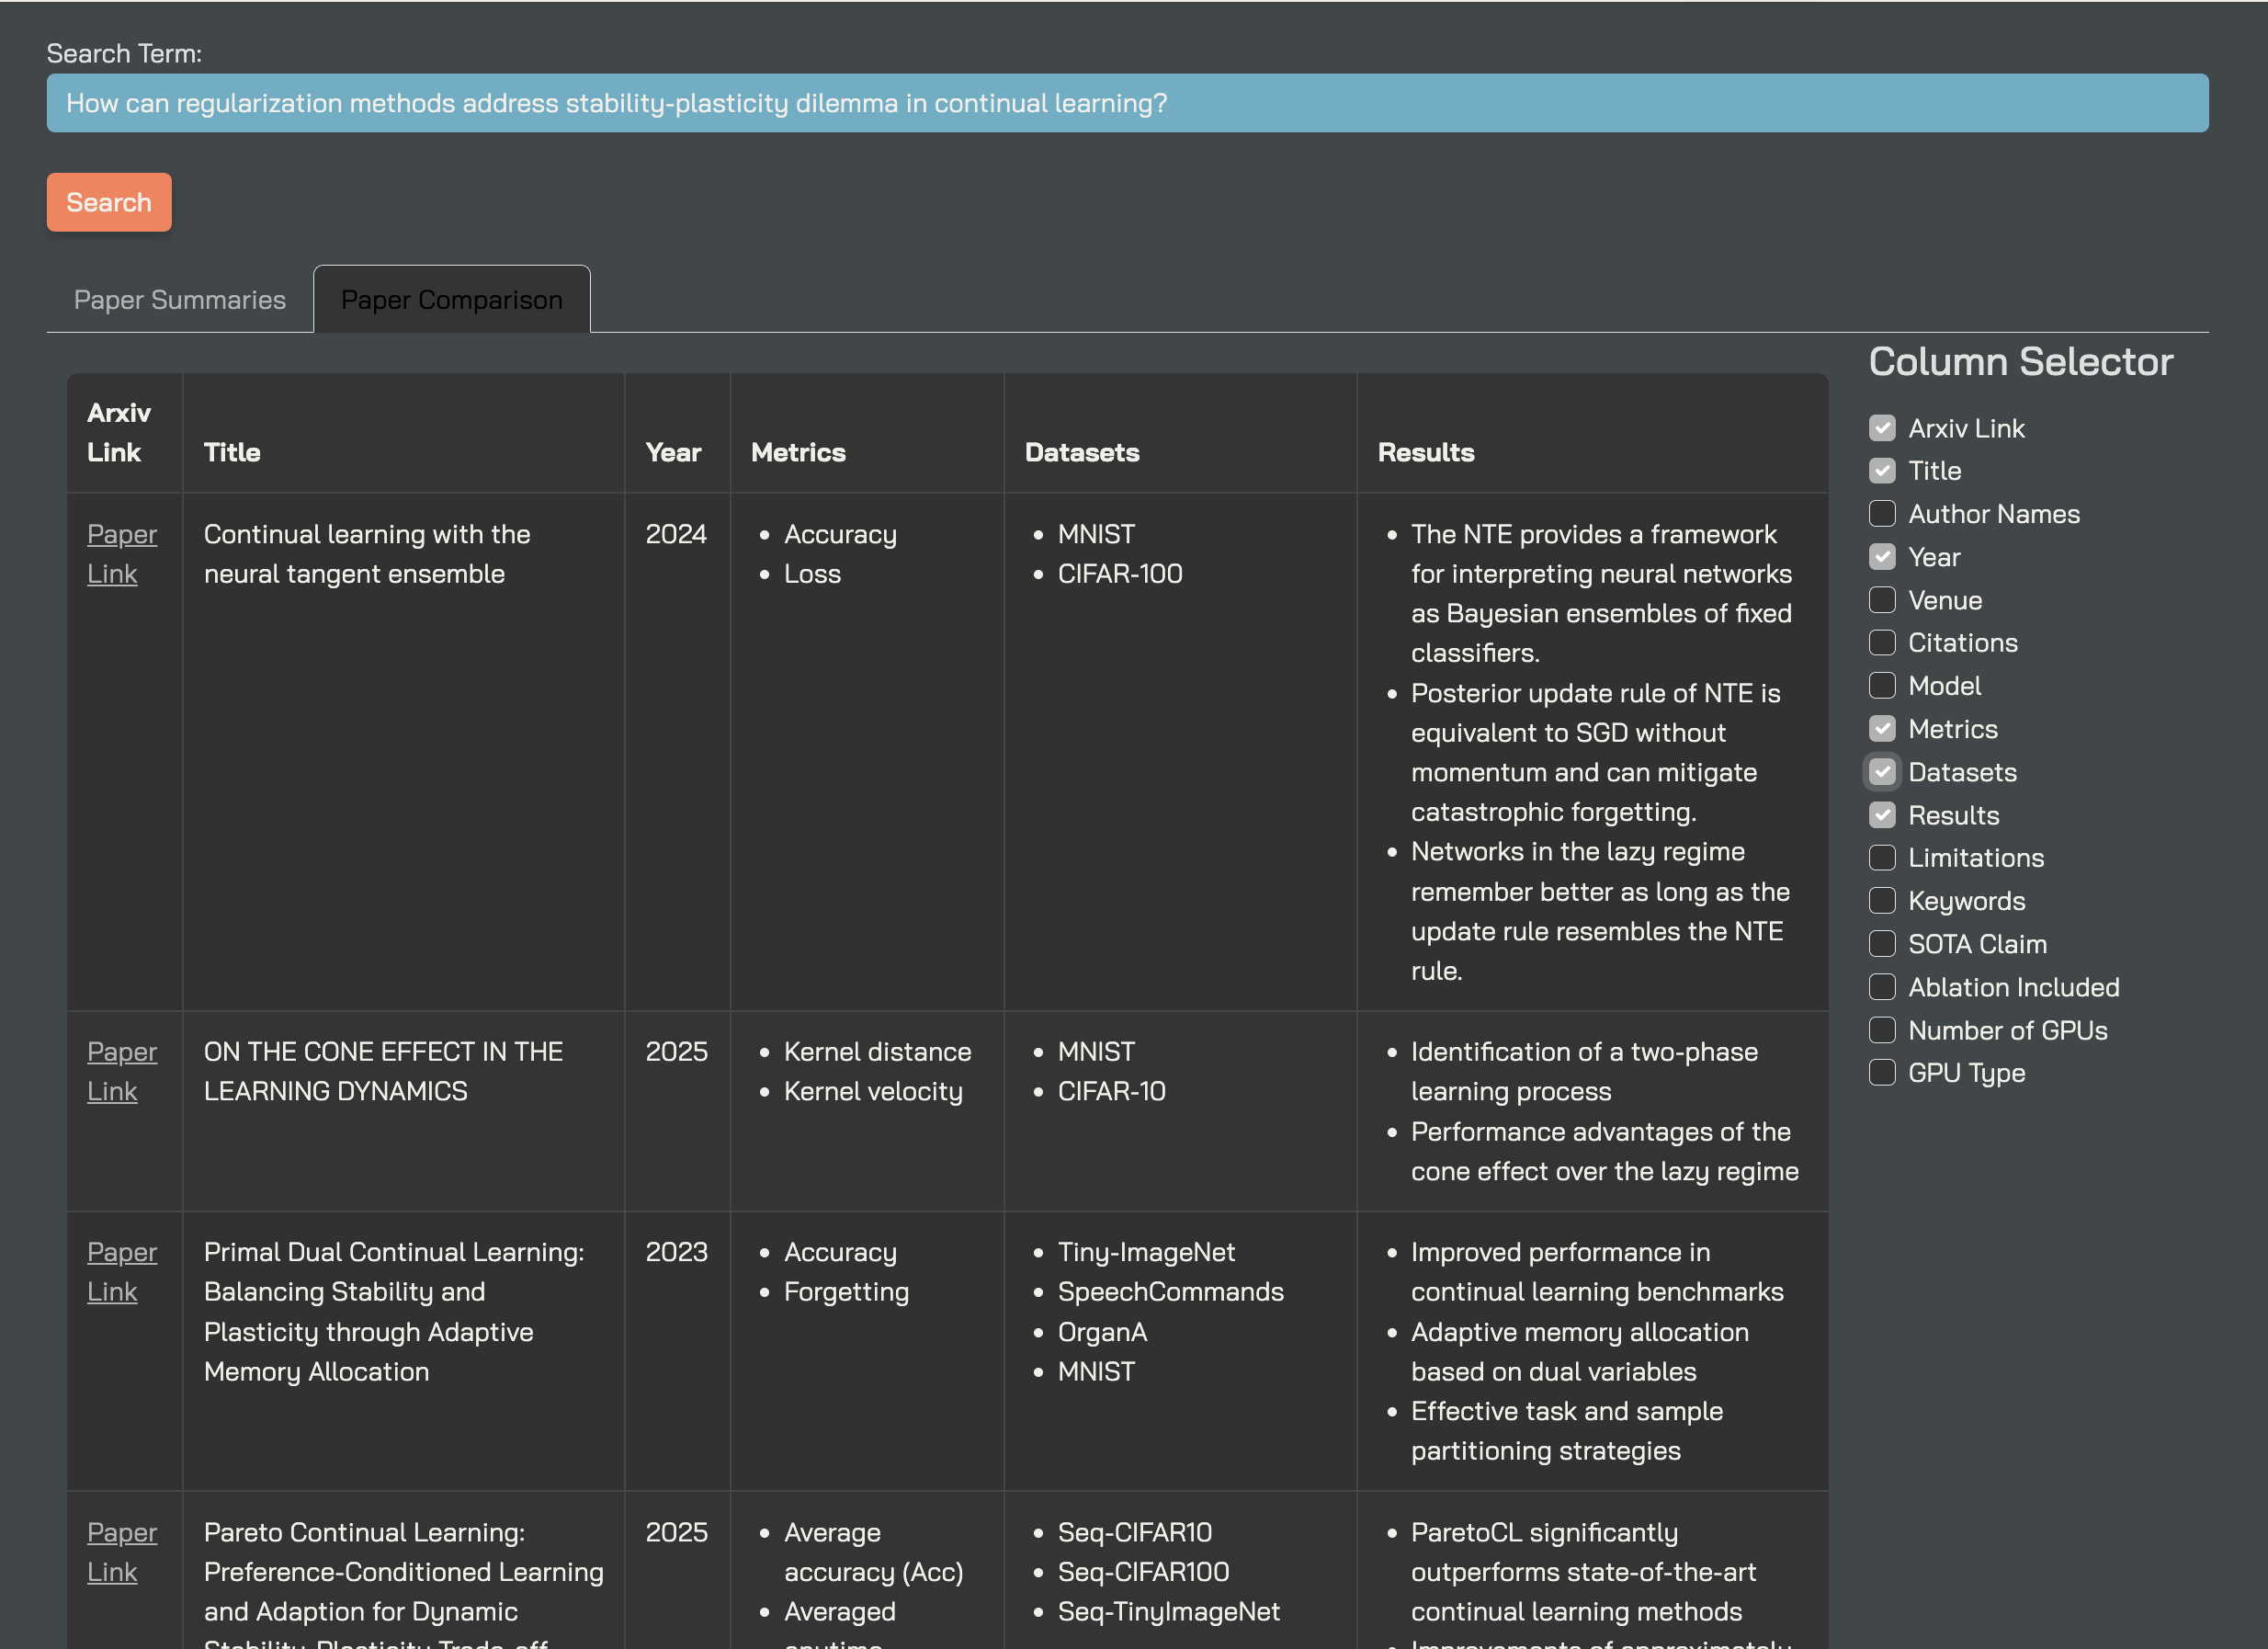Select the Paper Comparison tab
2268x1649 pixels.
click(452, 299)
